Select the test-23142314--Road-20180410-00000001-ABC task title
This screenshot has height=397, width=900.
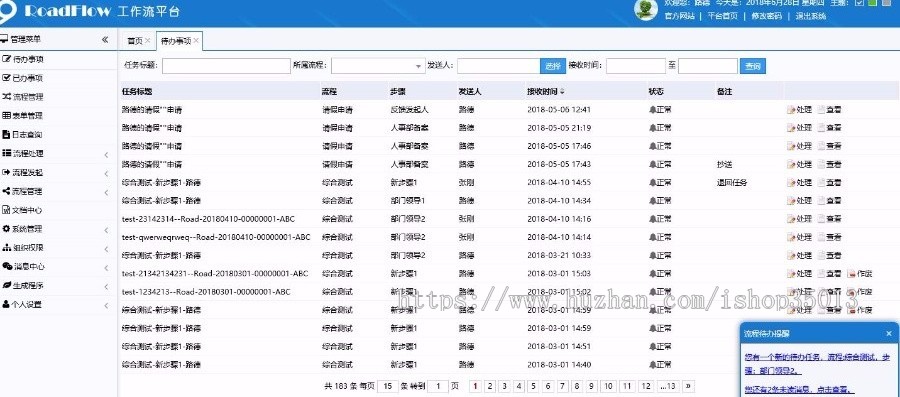tap(208, 219)
